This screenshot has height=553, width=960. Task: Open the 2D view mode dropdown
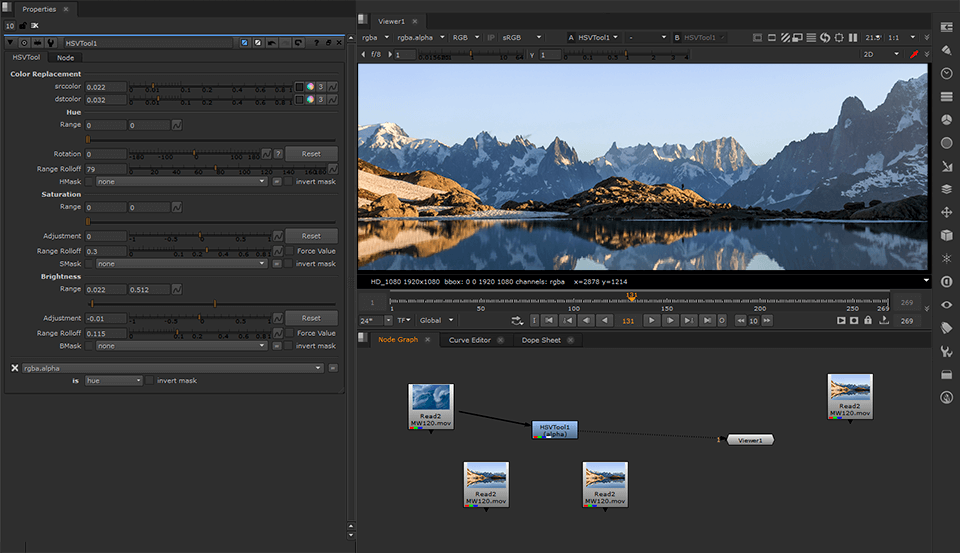coord(881,54)
